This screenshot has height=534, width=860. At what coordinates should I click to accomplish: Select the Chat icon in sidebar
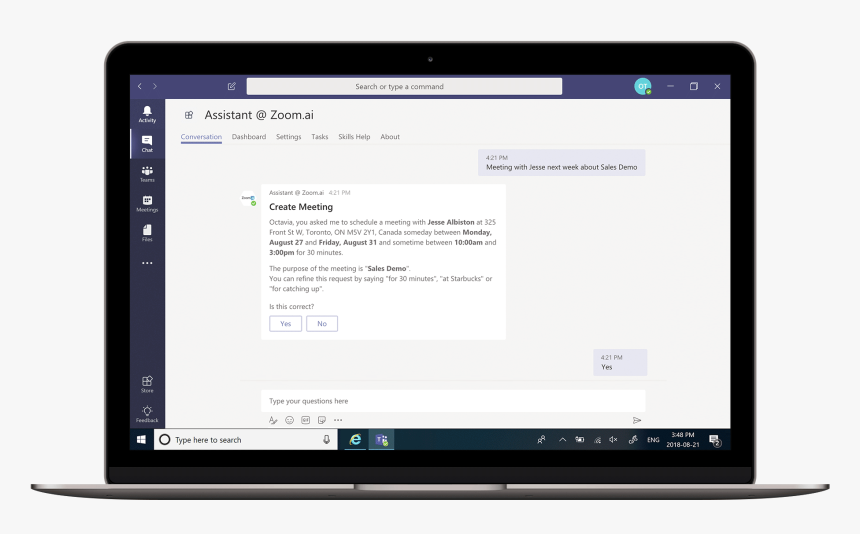click(x=147, y=144)
